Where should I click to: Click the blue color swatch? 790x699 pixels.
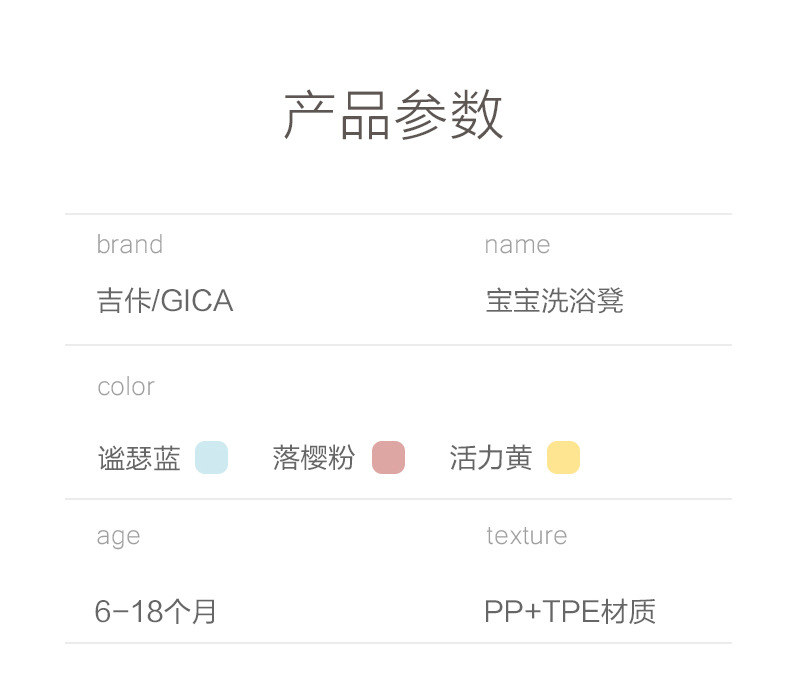tap(211, 458)
